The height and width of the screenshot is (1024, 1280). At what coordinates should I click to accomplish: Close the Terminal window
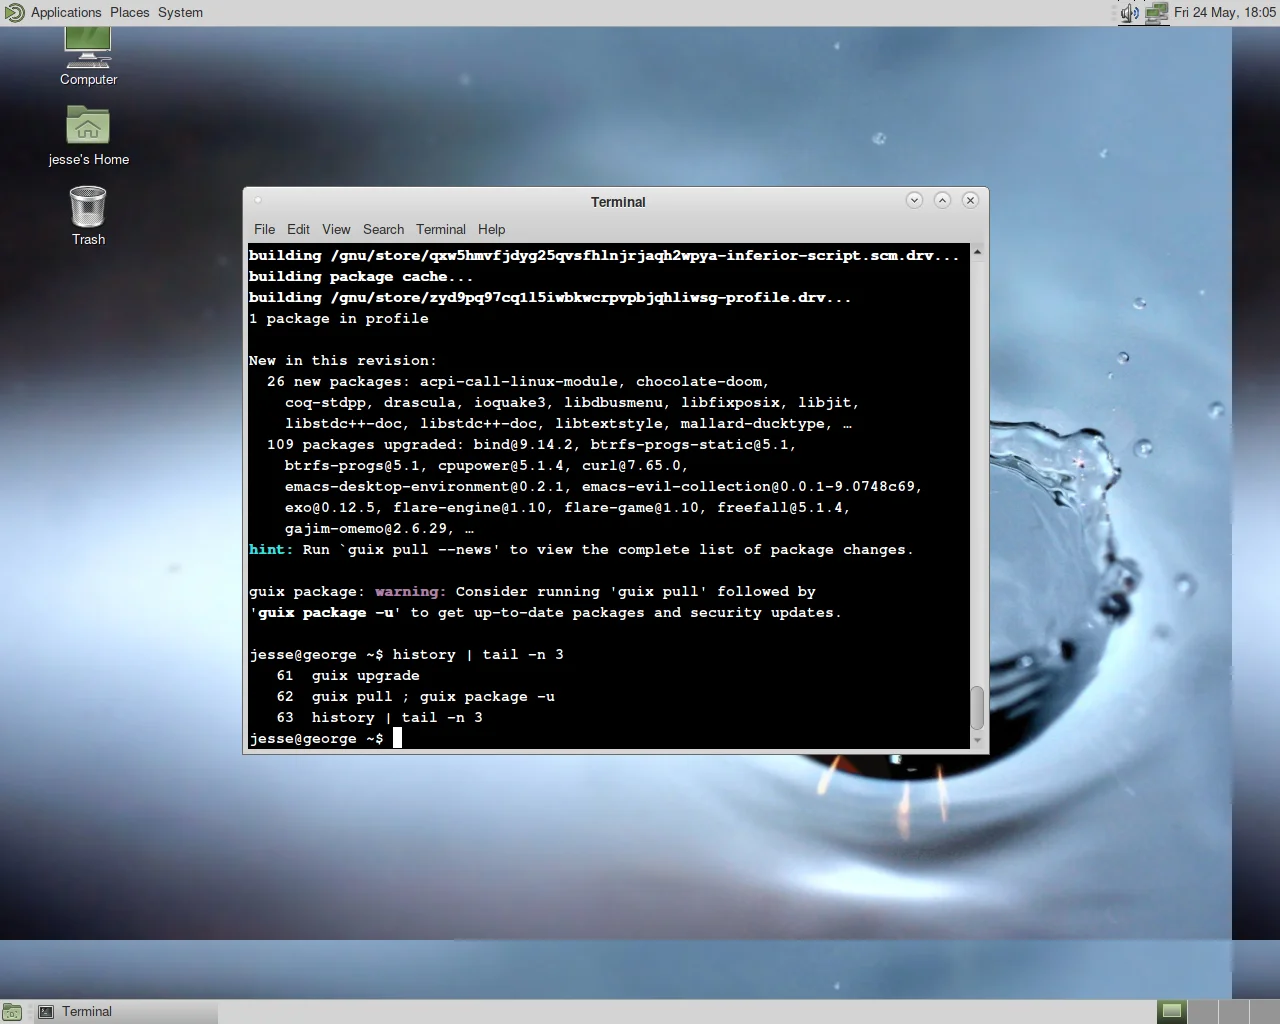click(x=970, y=200)
